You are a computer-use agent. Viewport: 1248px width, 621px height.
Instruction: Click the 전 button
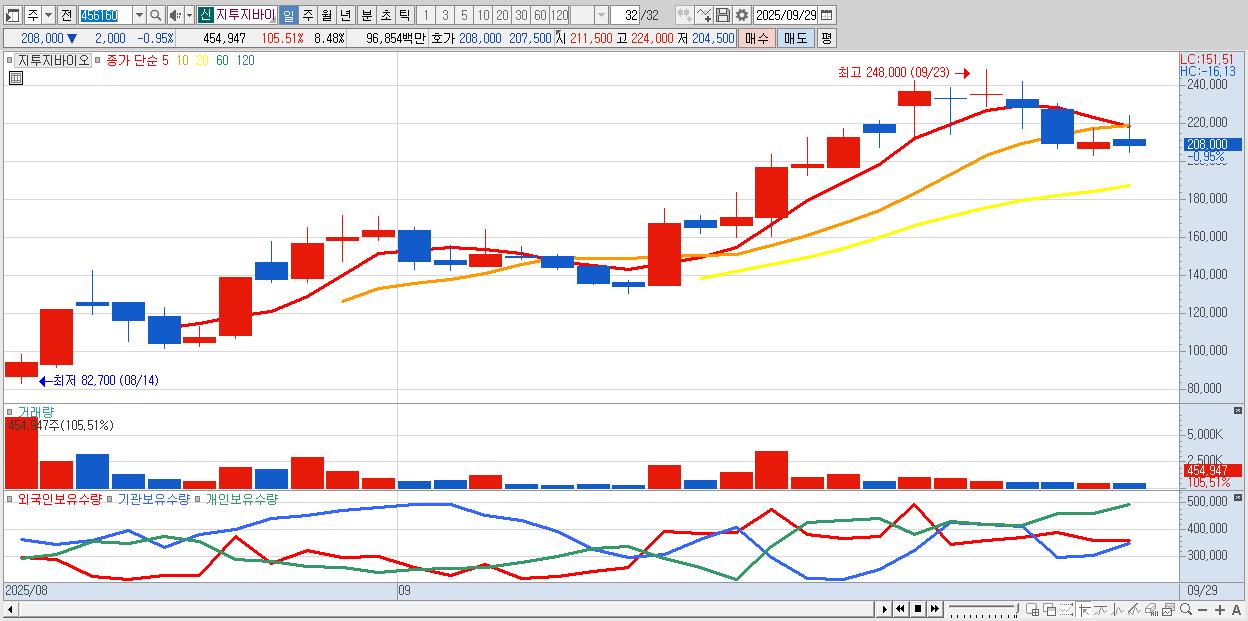click(x=66, y=15)
